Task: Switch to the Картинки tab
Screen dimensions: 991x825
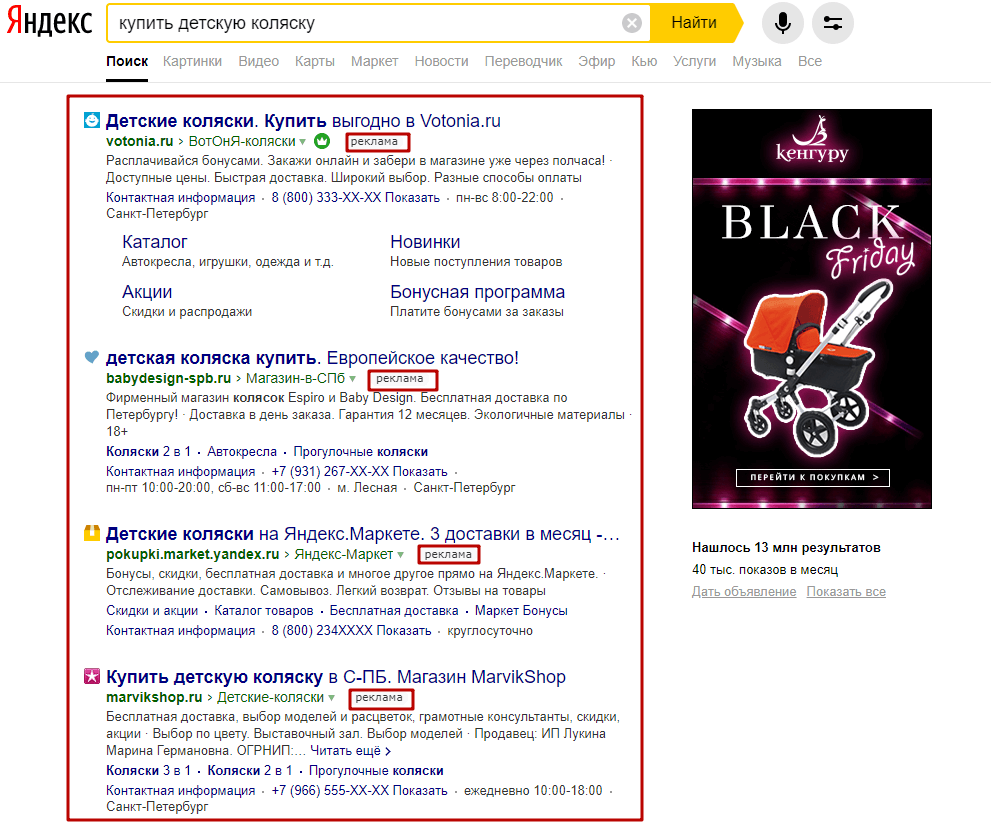Action: tap(192, 61)
